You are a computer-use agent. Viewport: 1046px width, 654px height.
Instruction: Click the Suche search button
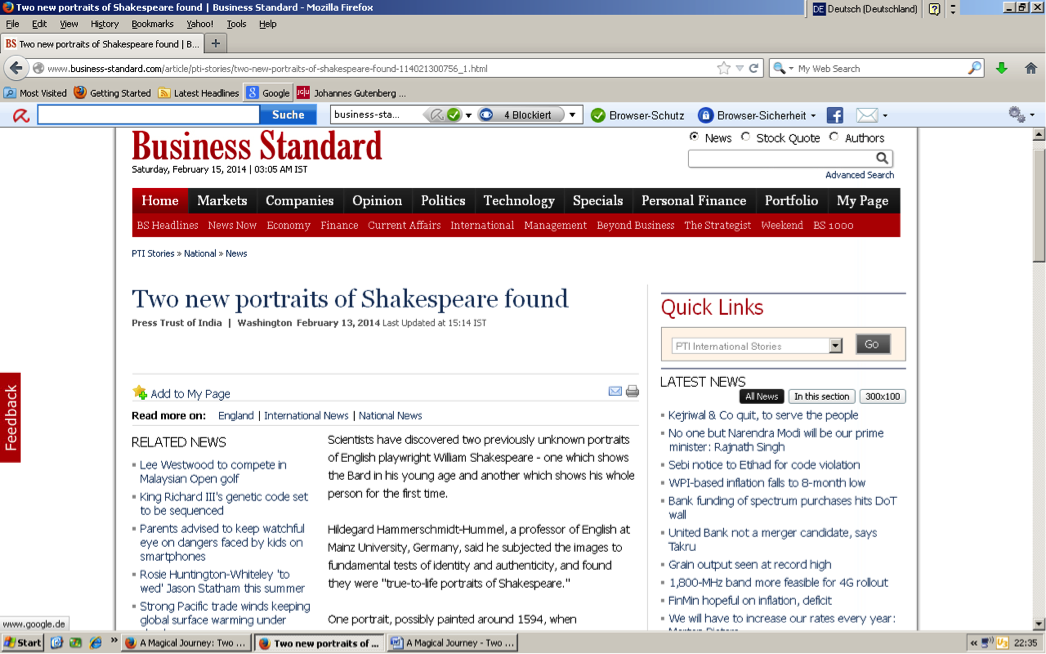click(x=288, y=115)
